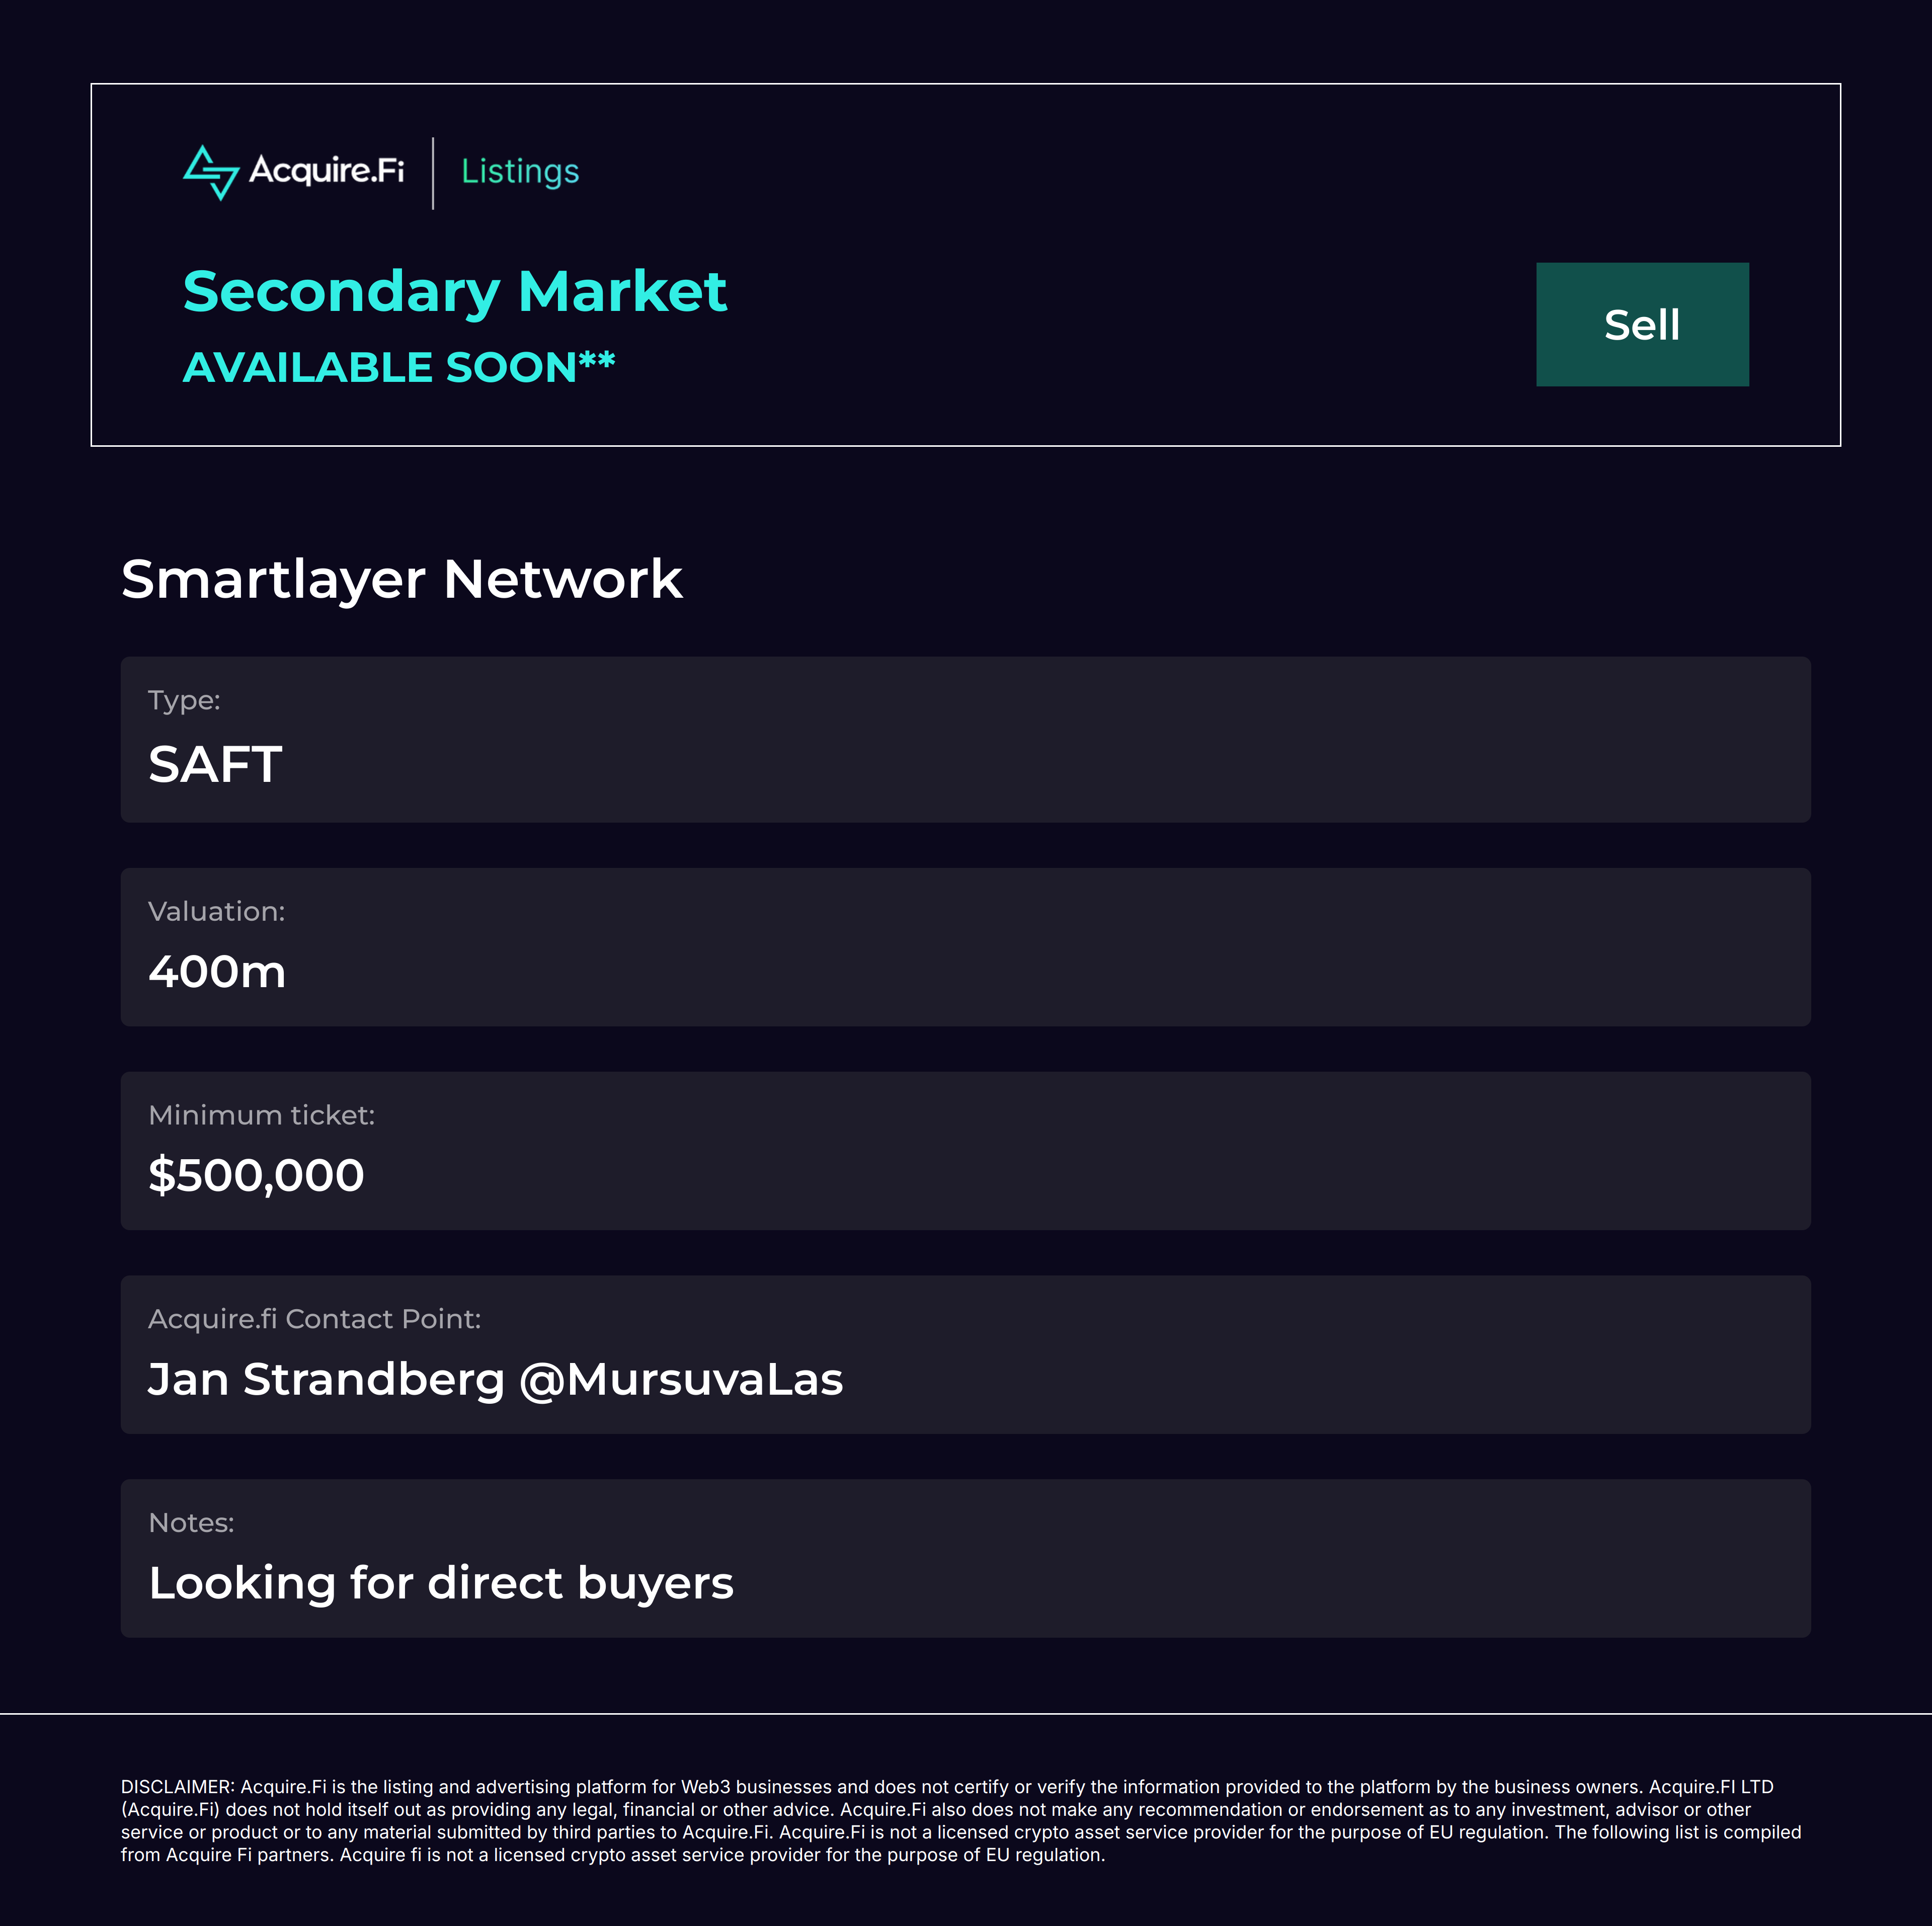Click the Type field label
The image size is (1932, 1926).
pyautogui.click(x=184, y=700)
